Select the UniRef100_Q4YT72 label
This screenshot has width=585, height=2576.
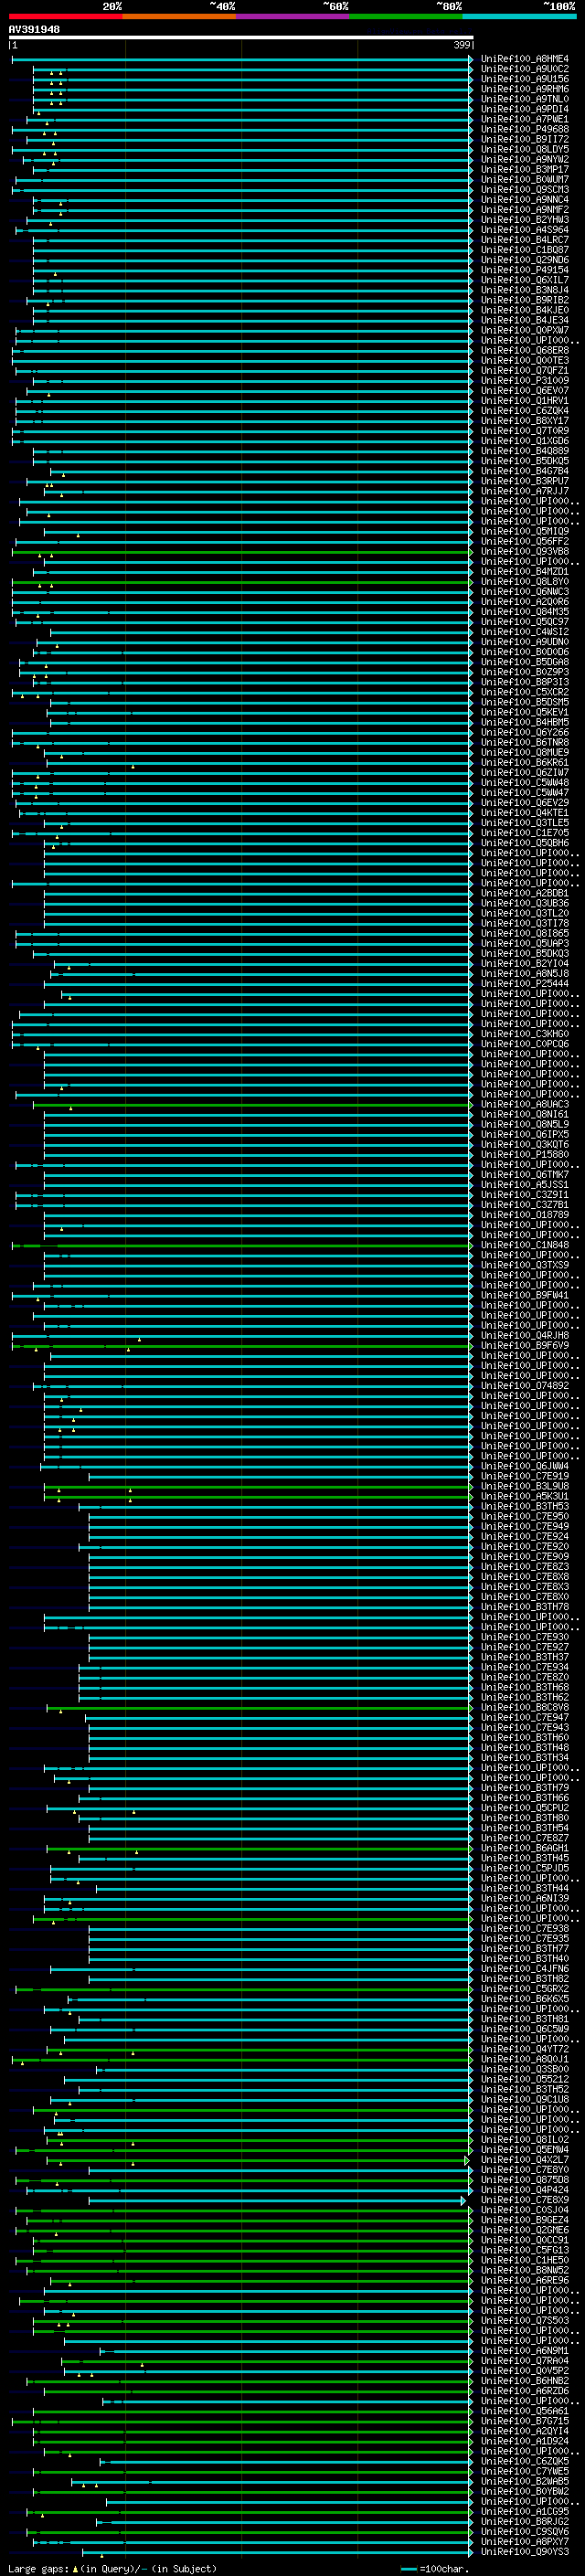click(x=525, y=2049)
